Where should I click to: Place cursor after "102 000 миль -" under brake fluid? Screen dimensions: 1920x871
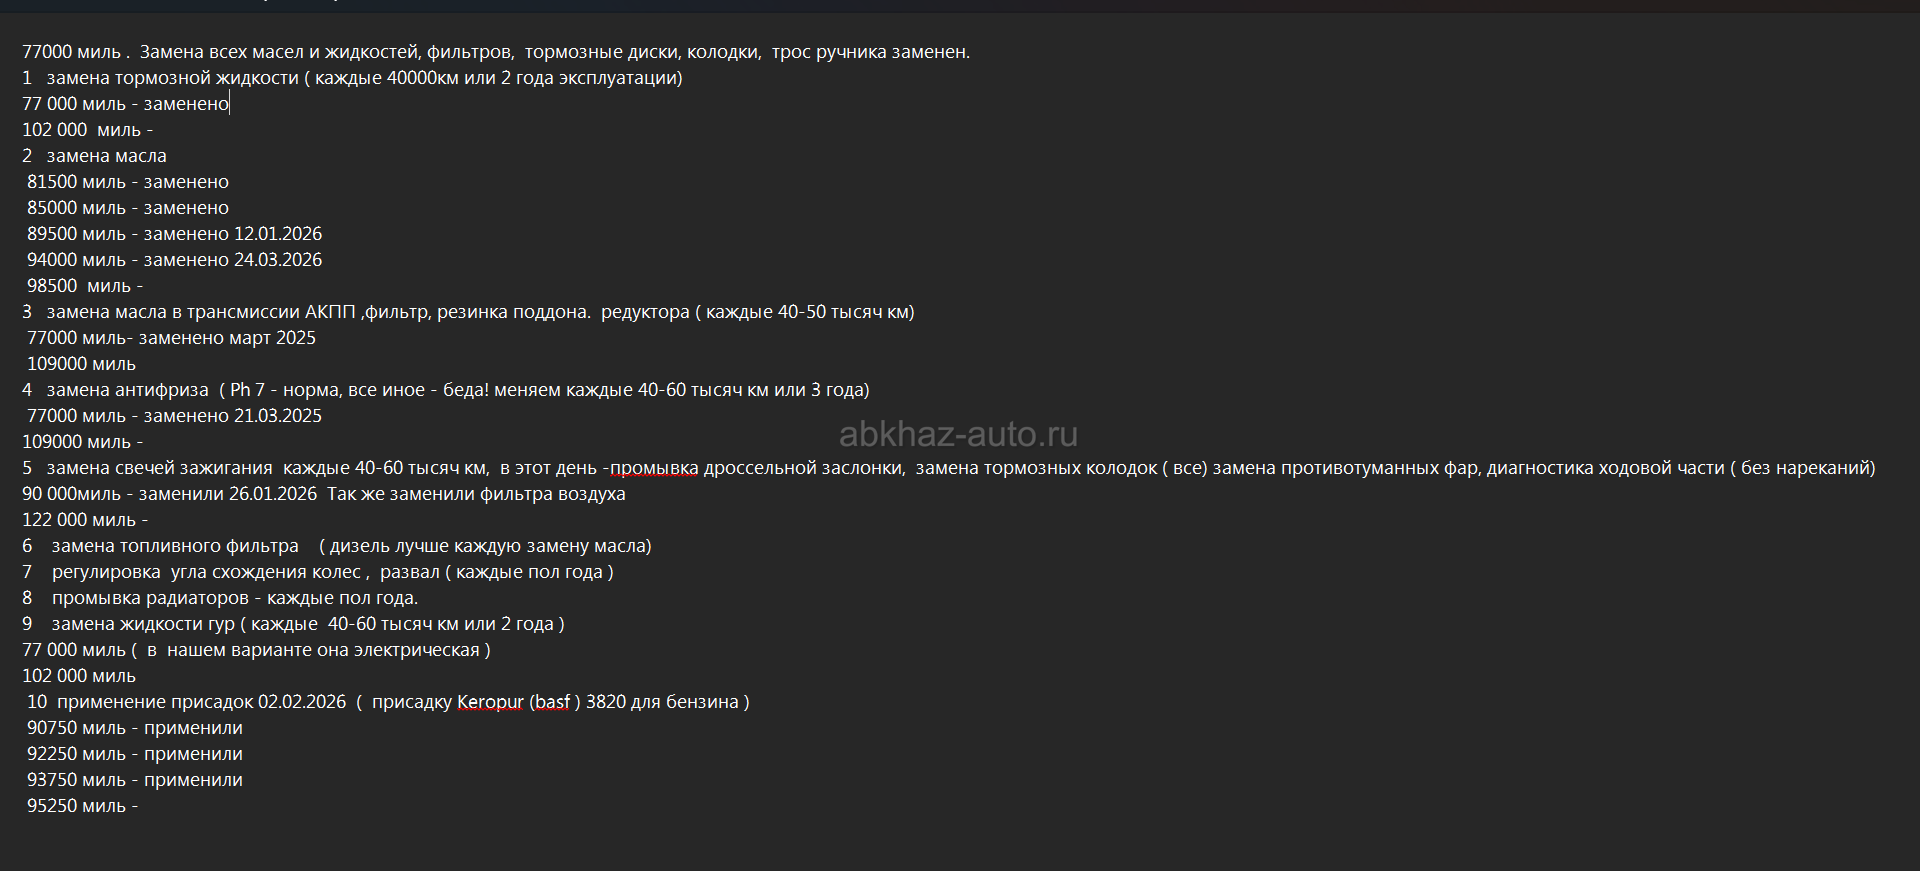click(x=155, y=130)
